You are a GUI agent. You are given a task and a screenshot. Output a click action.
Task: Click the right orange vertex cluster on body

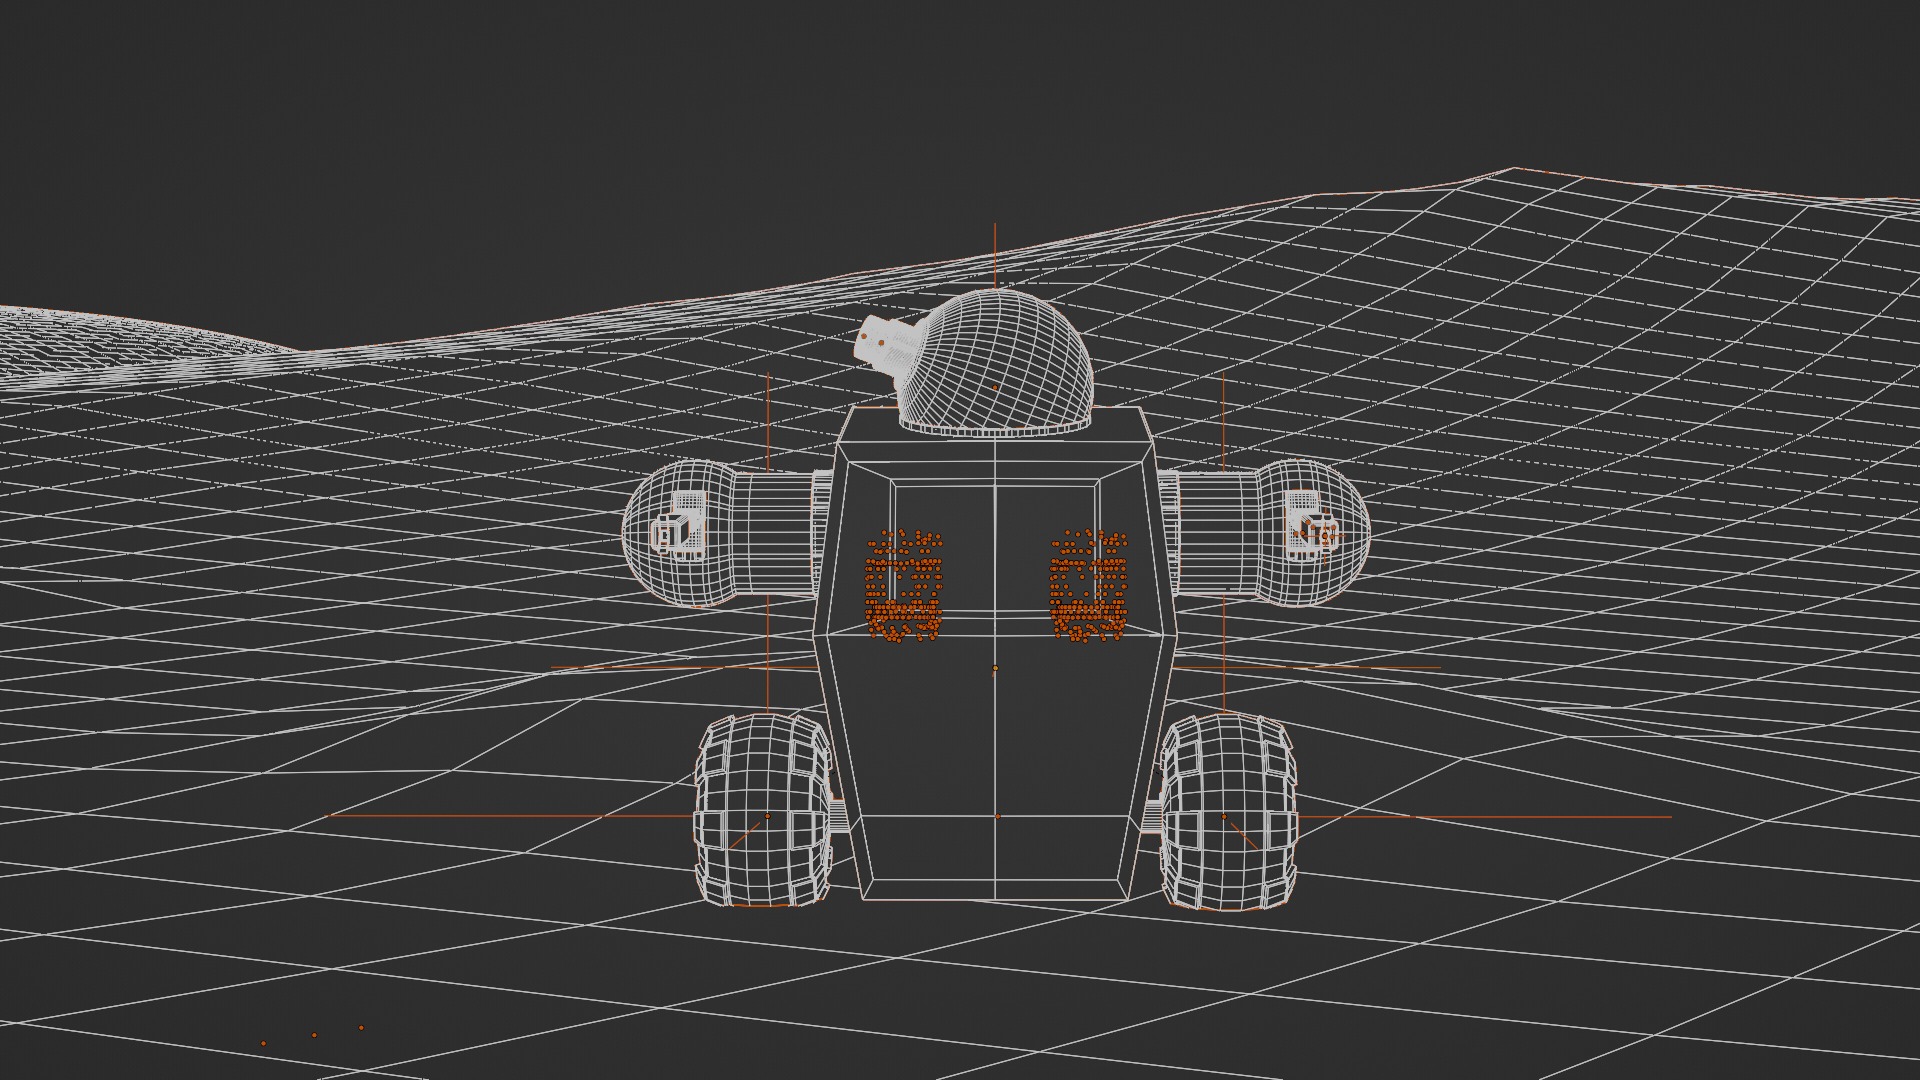click(1089, 586)
